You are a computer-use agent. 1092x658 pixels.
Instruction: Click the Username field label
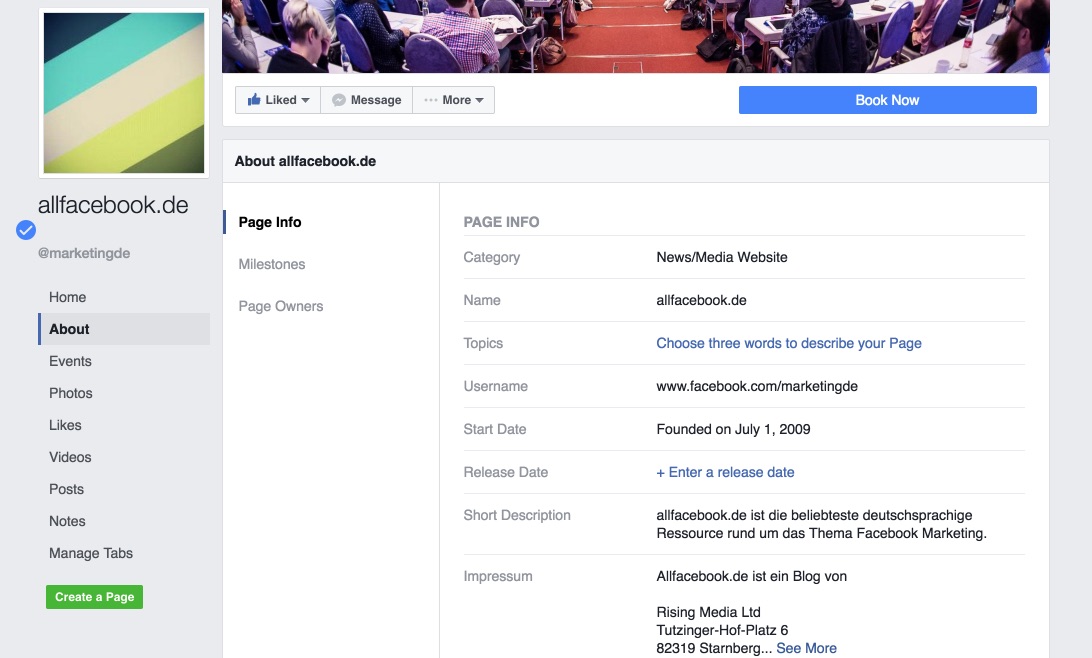coord(495,386)
